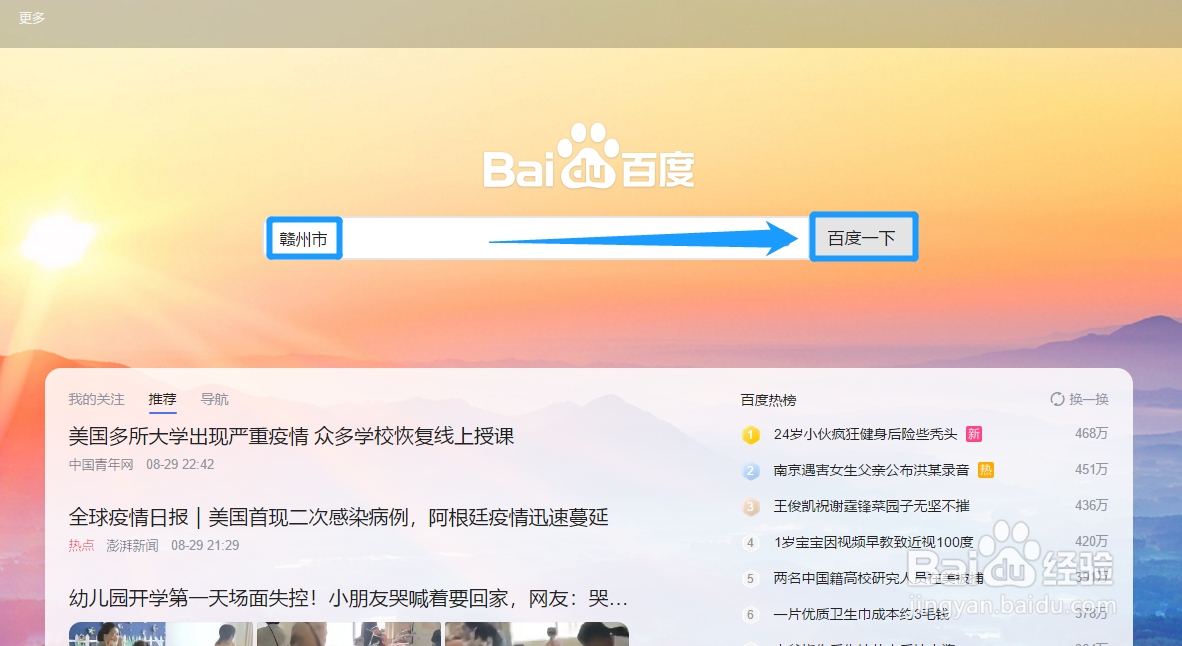Click the 换一换 refresh icon
This screenshot has width=1182, height=646.
pos(1057,399)
